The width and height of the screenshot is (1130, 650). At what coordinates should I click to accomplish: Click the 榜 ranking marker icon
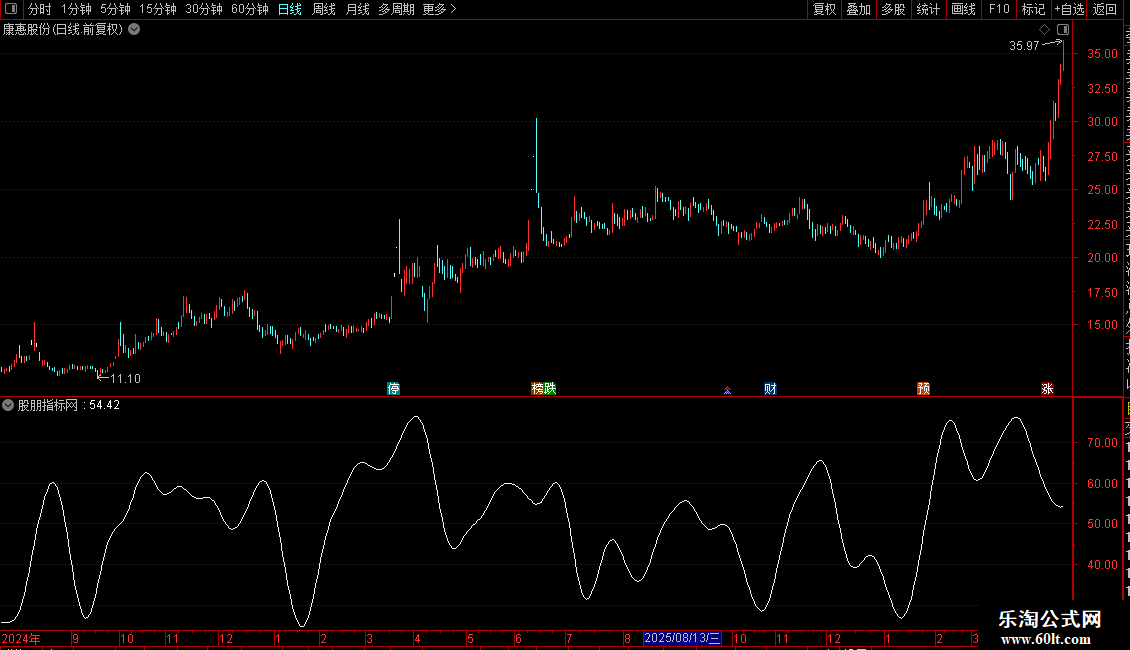[x=538, y=388]
